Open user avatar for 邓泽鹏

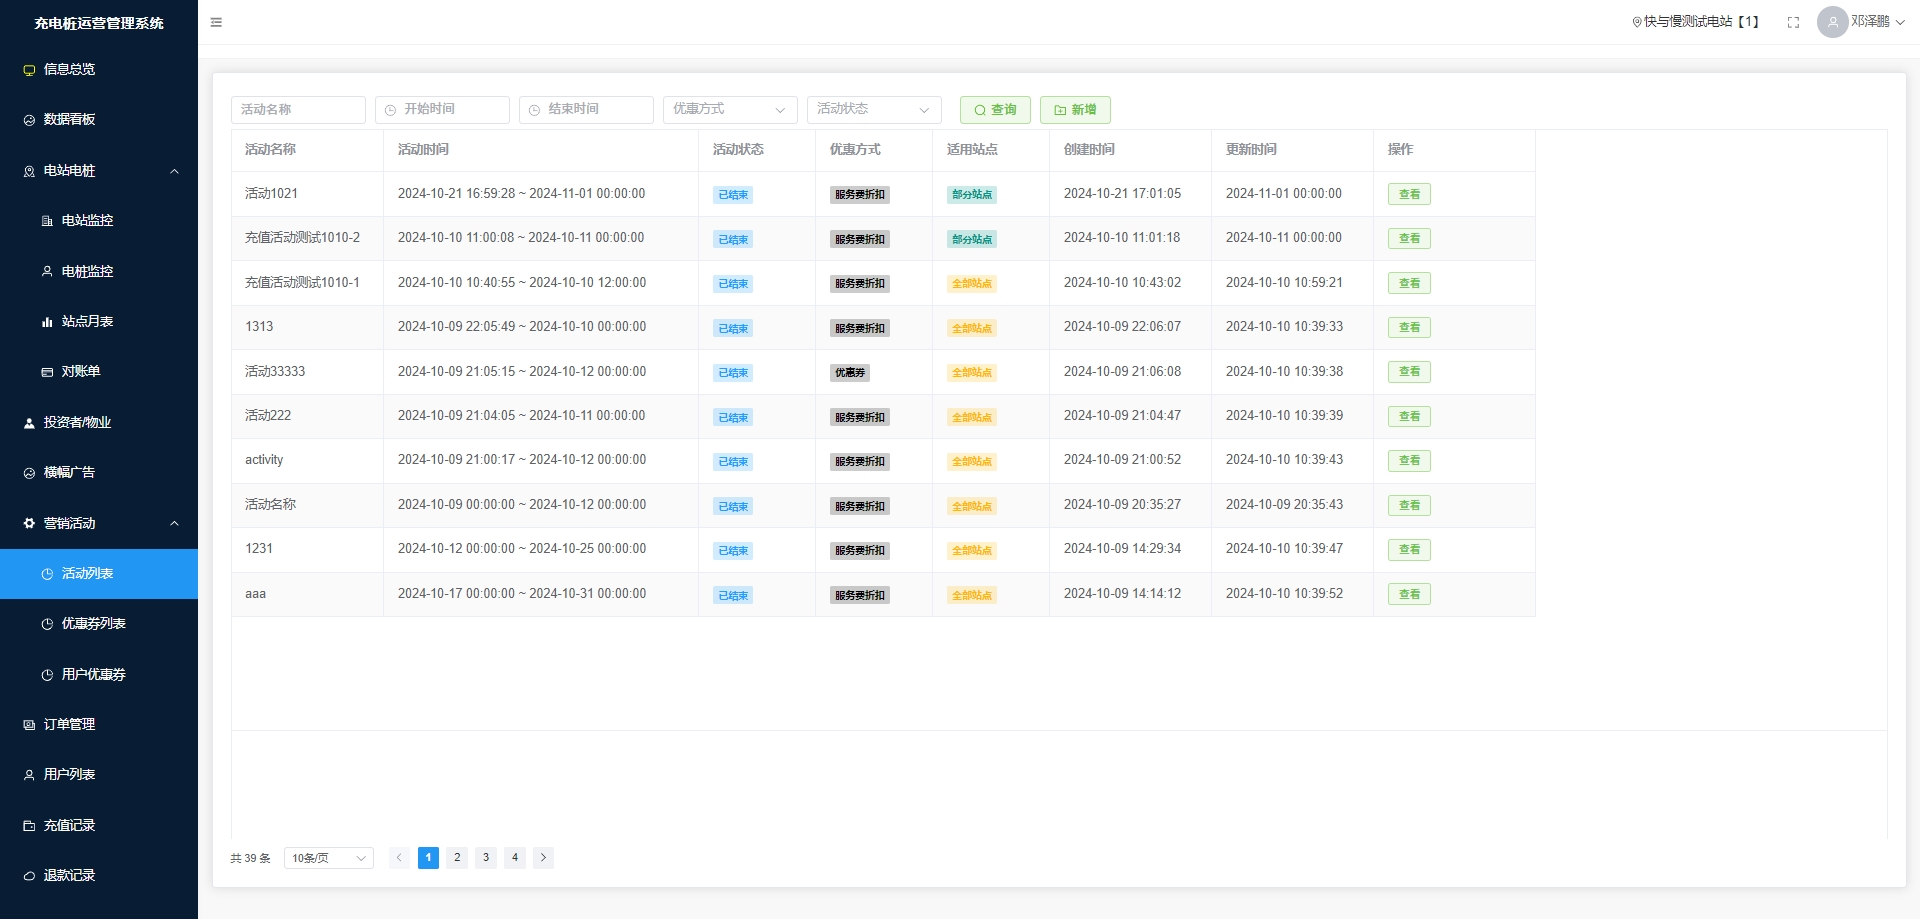click(x=1832, y=22)
